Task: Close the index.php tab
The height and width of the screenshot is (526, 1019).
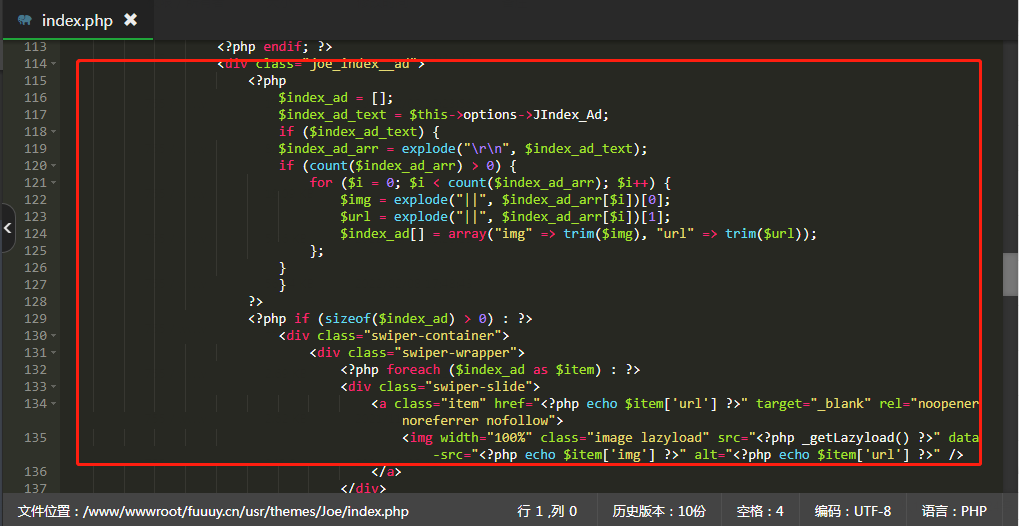Action: pos(131,20)
